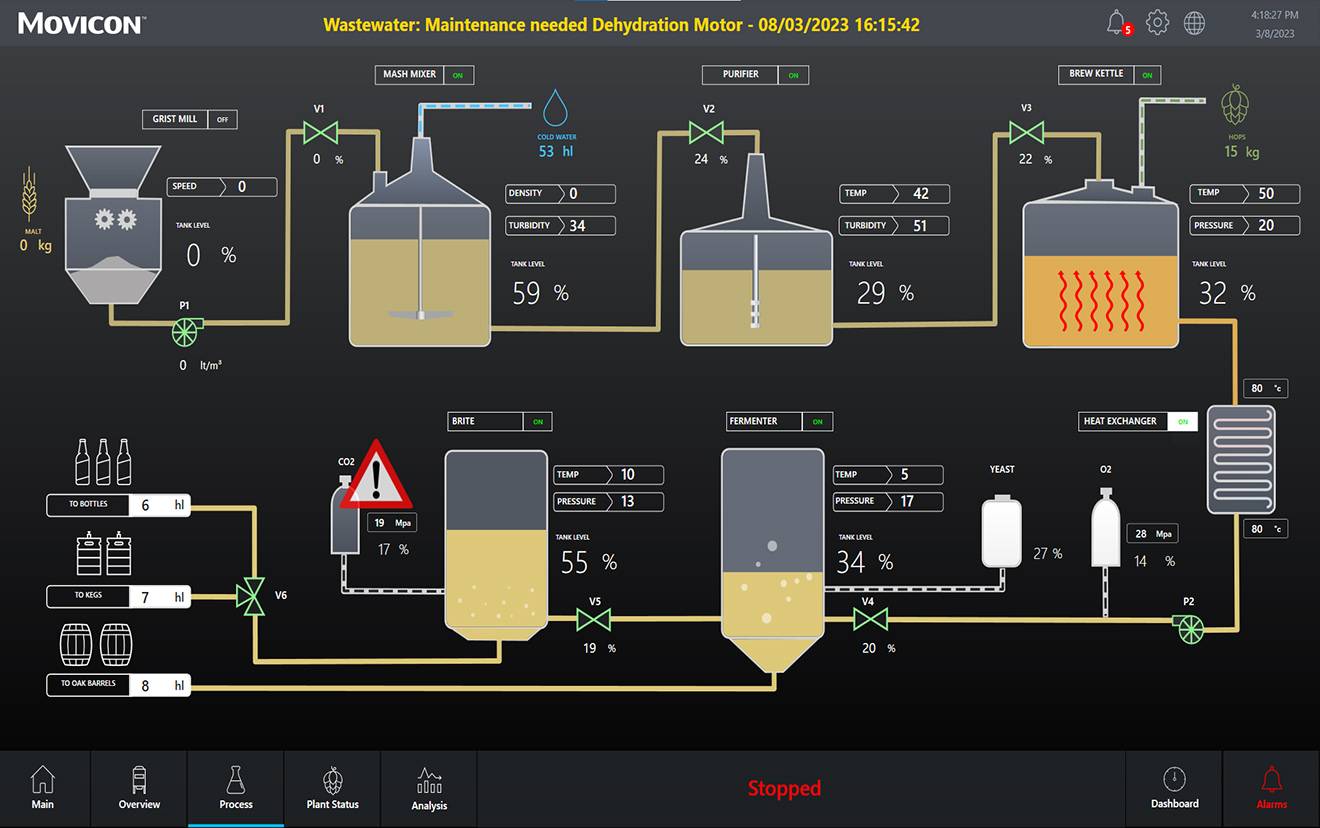Open the Alarms page
Viewport: 1320px width, 828px height.
(x=1271, y=789)
